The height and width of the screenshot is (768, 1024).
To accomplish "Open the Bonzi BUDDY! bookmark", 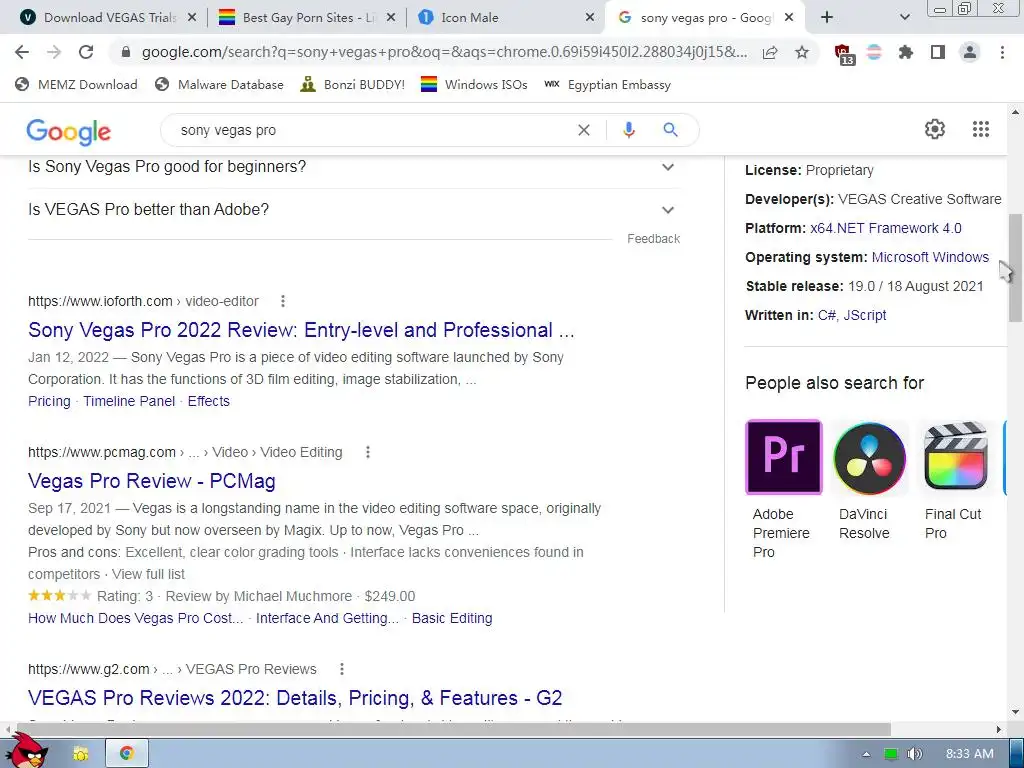I will (x=353, y=84).
